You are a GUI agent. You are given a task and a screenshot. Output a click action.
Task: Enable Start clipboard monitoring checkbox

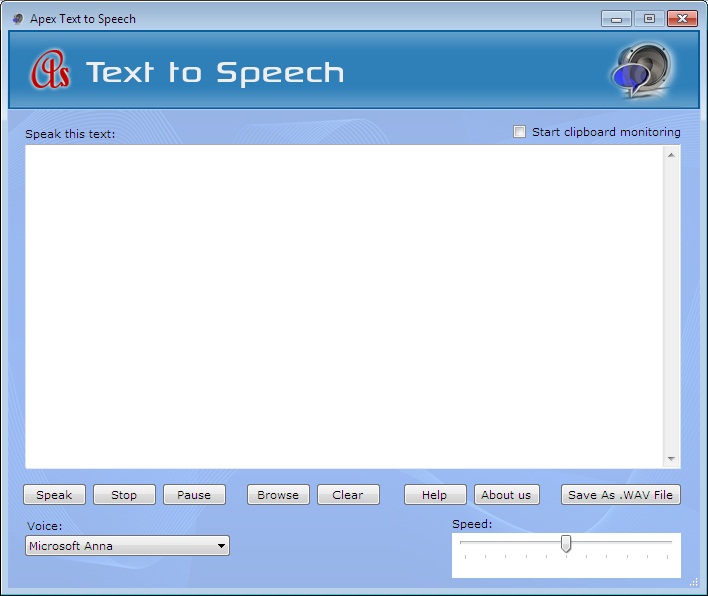pyautogui.click(x=519, y=132)
